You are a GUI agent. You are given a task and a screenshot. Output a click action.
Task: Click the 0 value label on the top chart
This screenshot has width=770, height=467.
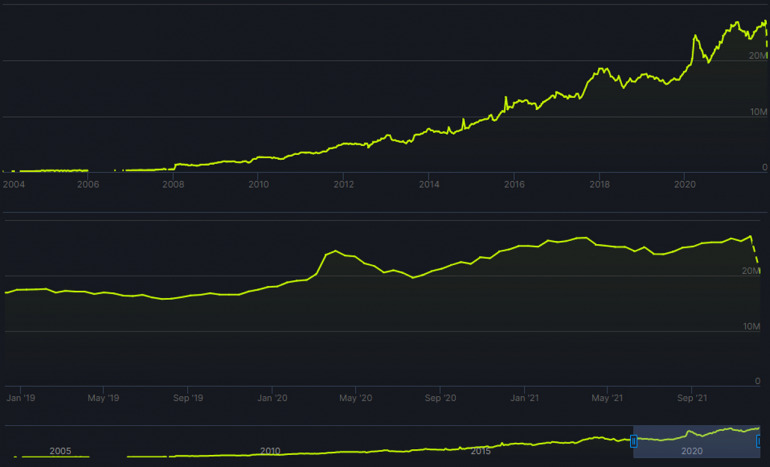coord(764,167)
